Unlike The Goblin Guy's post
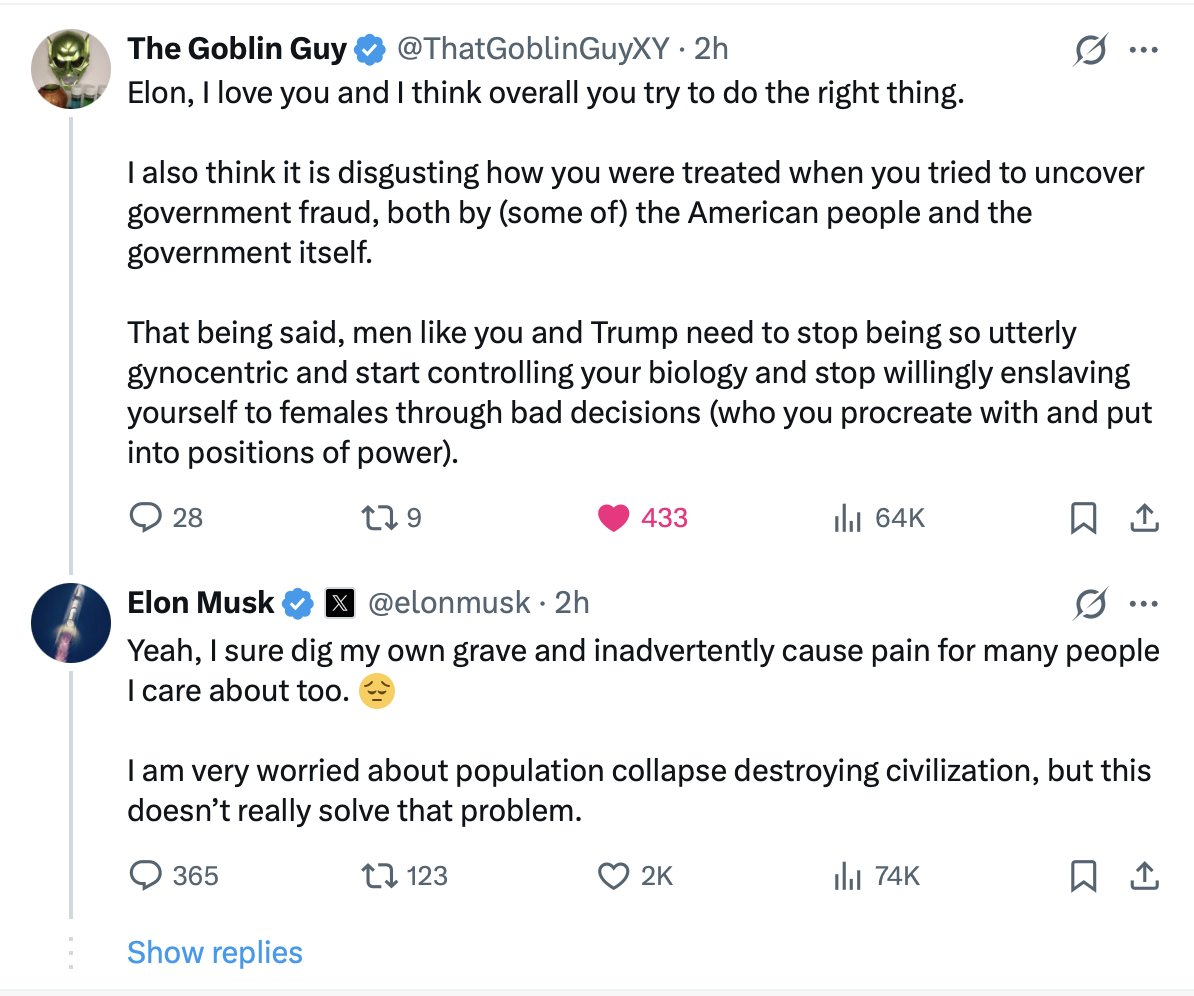 click(613, 517)
